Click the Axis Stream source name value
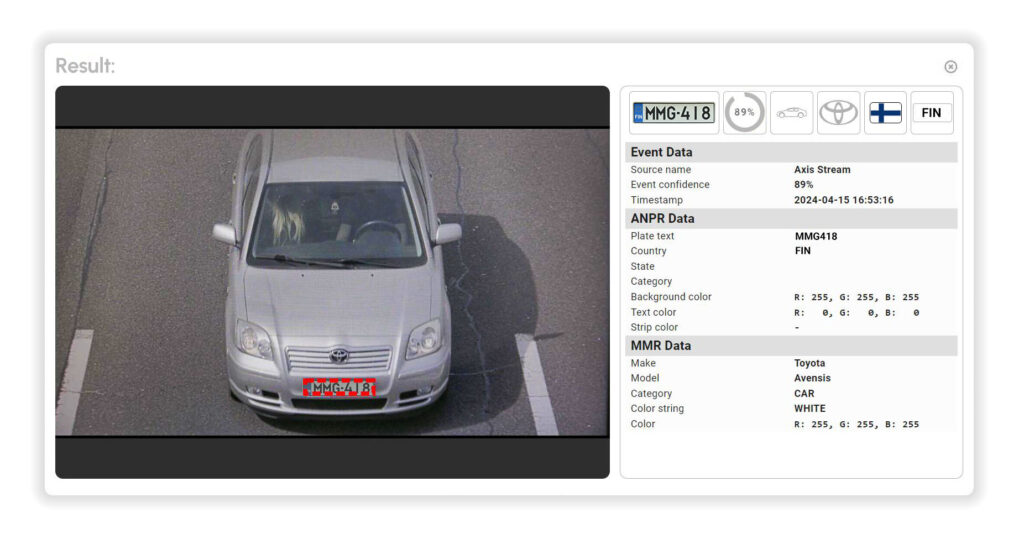 click(x=822, y=170)
